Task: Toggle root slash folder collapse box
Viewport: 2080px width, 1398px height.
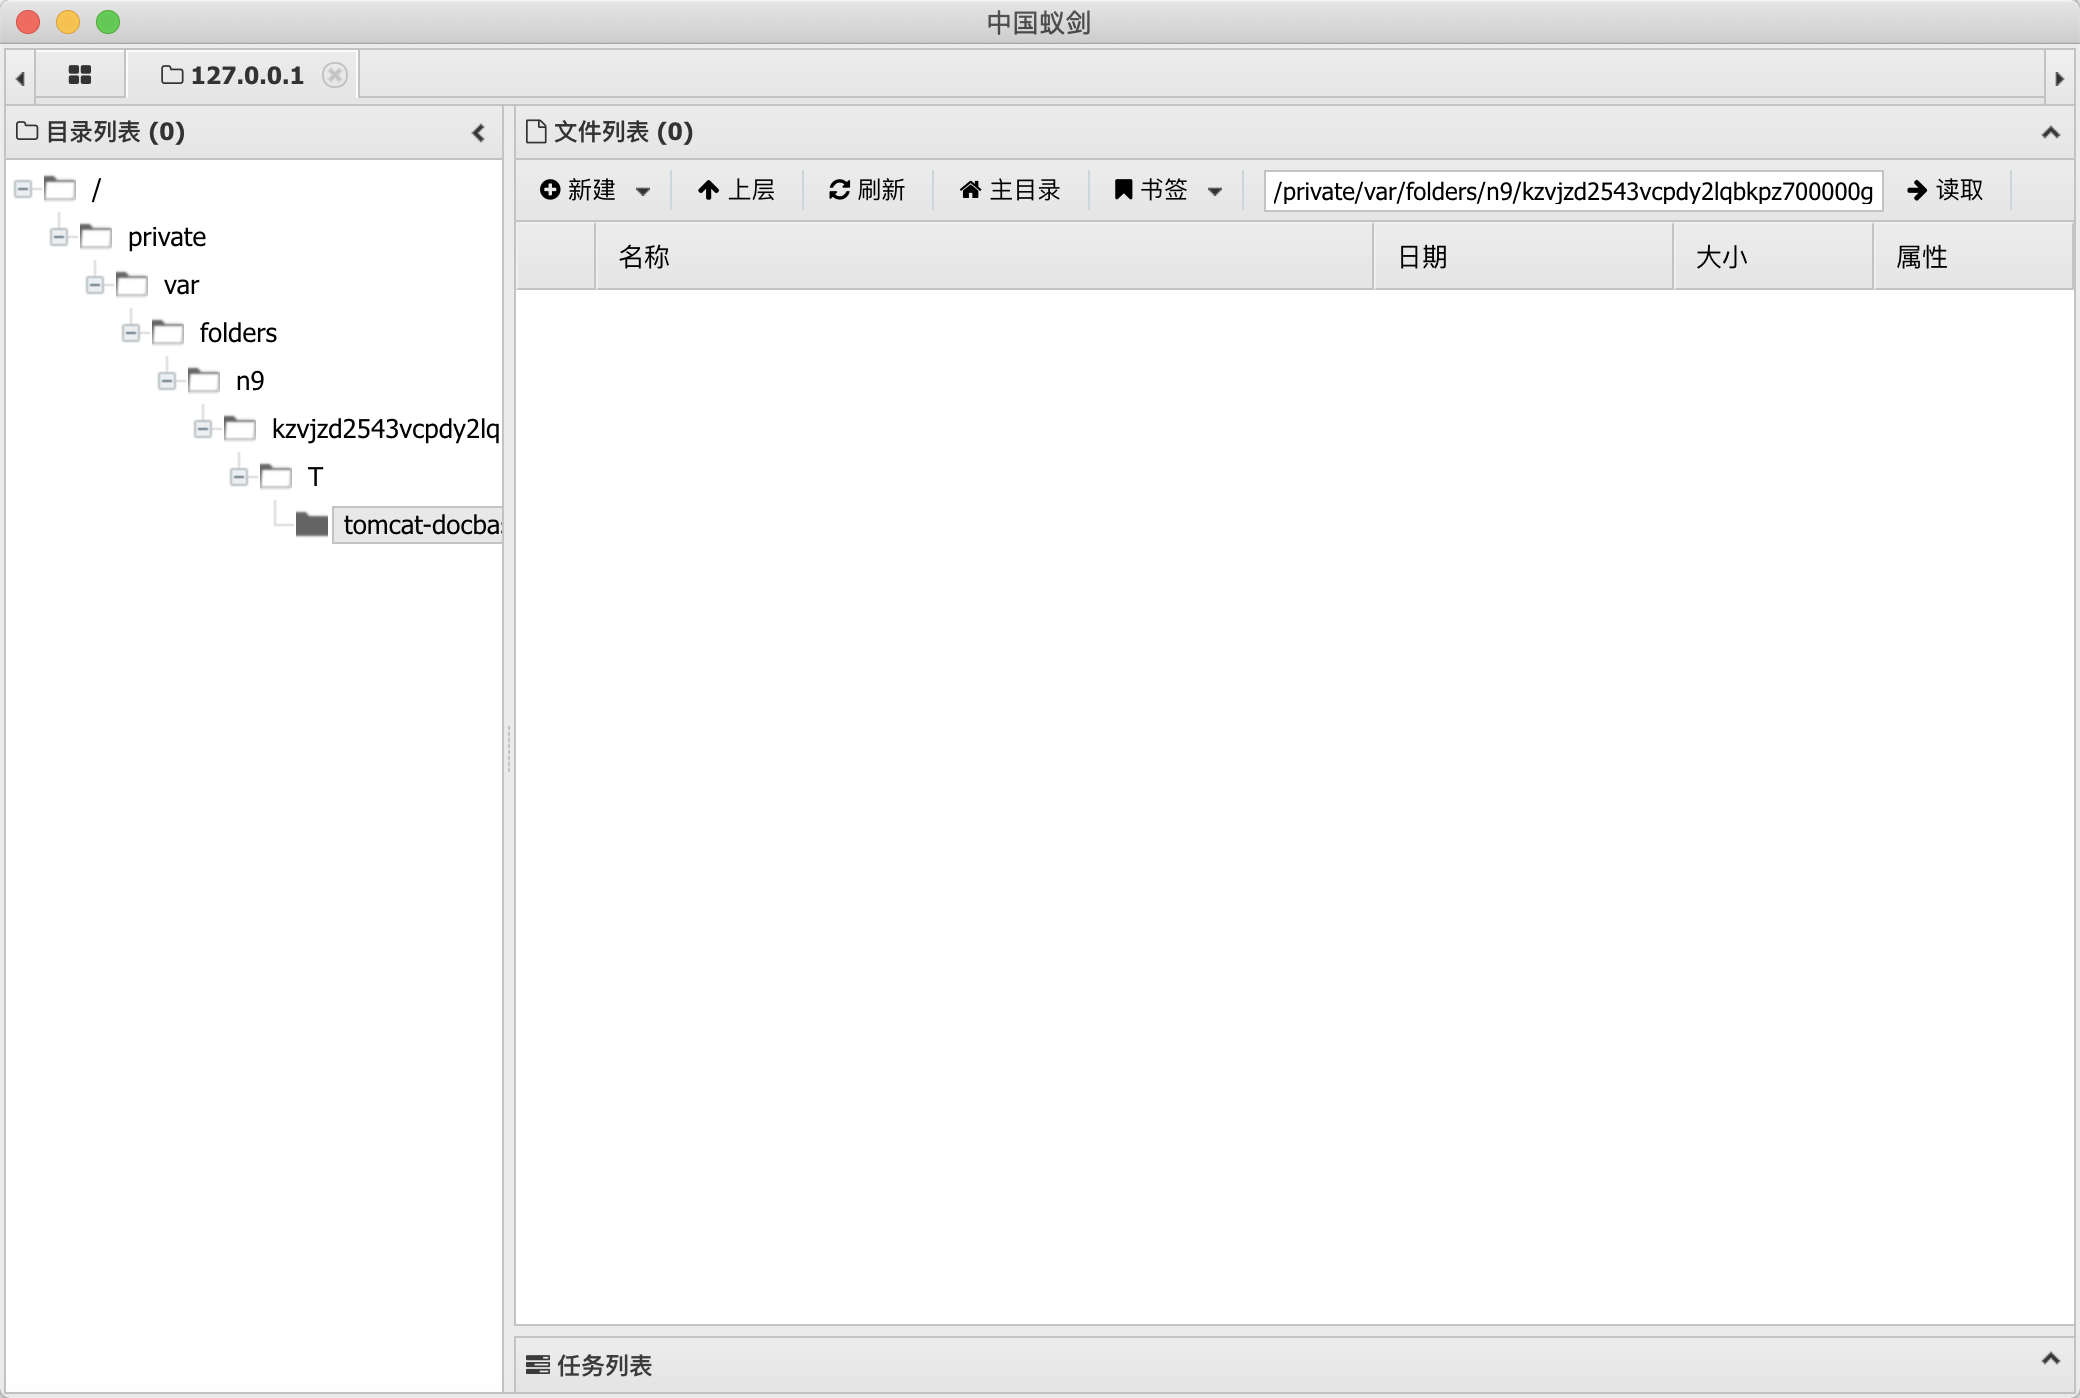Action: (23, 189)
